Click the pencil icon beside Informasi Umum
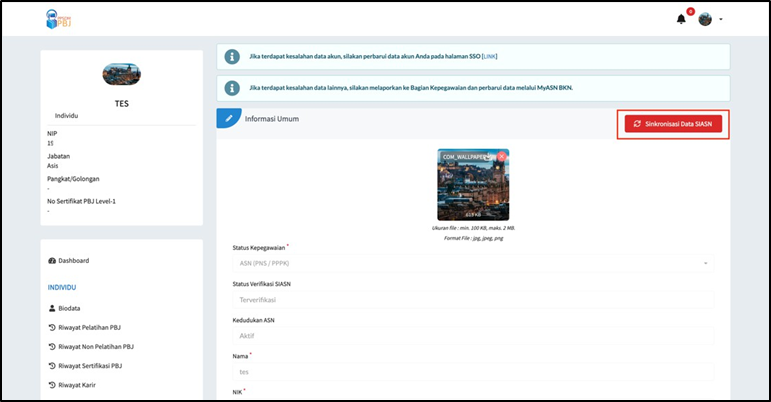This screenshot has width=771, height=402. pyautogui.click(x=229, y=118)
